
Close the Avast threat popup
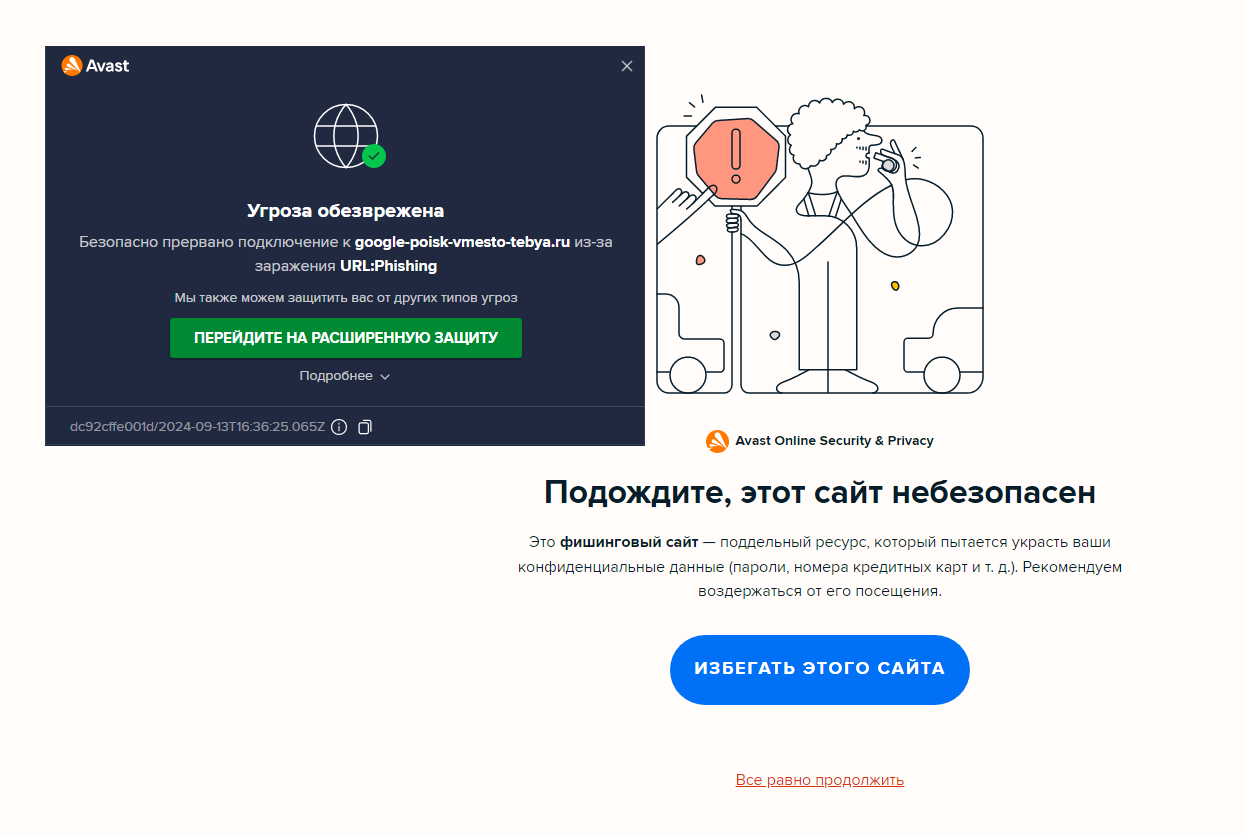click(627, 66)
